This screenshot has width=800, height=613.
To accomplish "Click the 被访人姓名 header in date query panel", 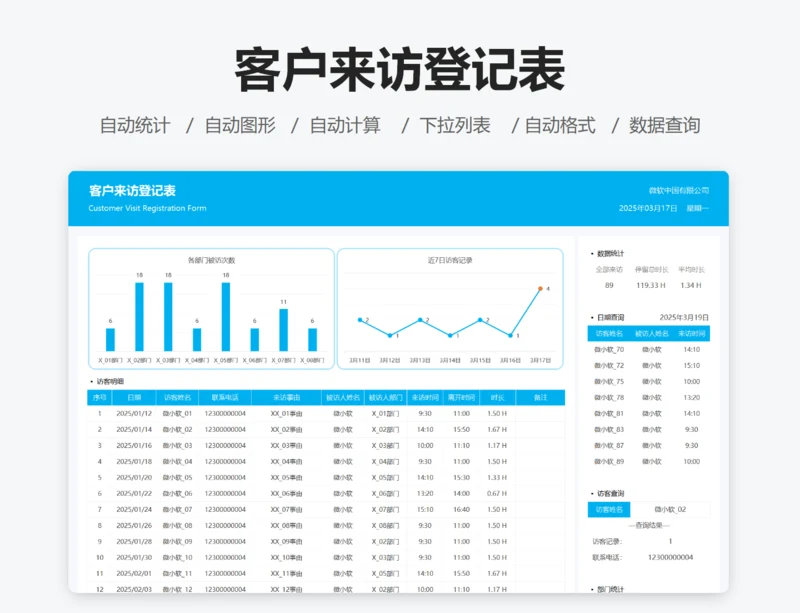I will (x=652, y=334).
